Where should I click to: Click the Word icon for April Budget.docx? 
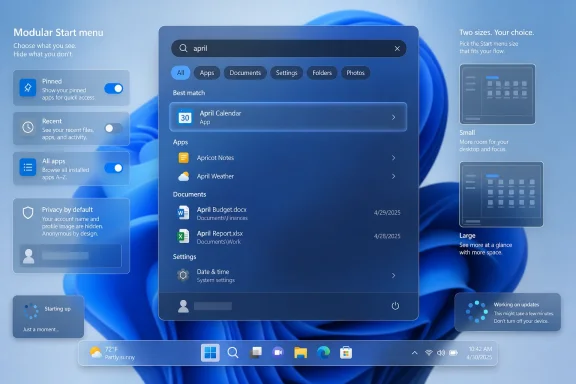183,213
